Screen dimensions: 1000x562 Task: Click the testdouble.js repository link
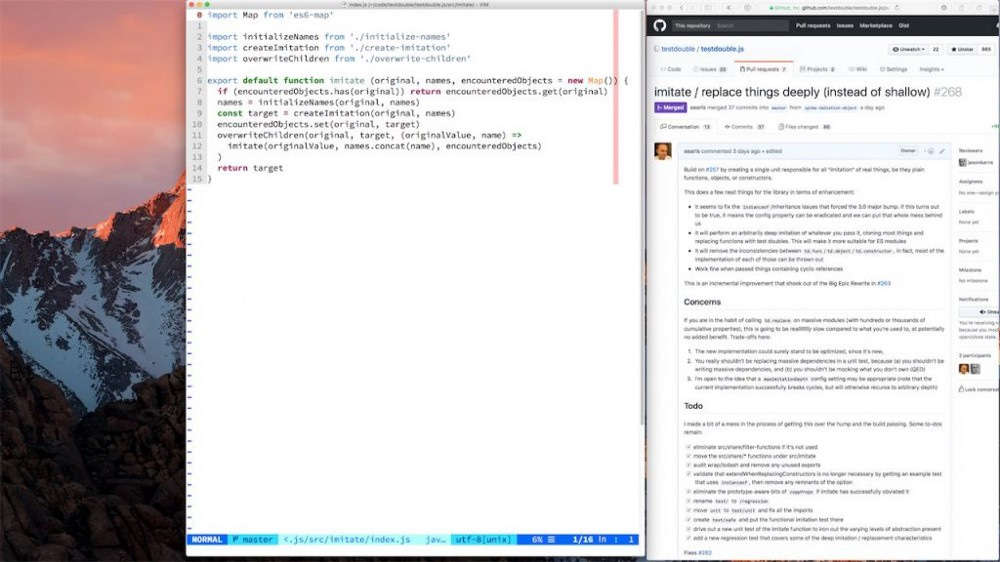[x=722, y=49]
